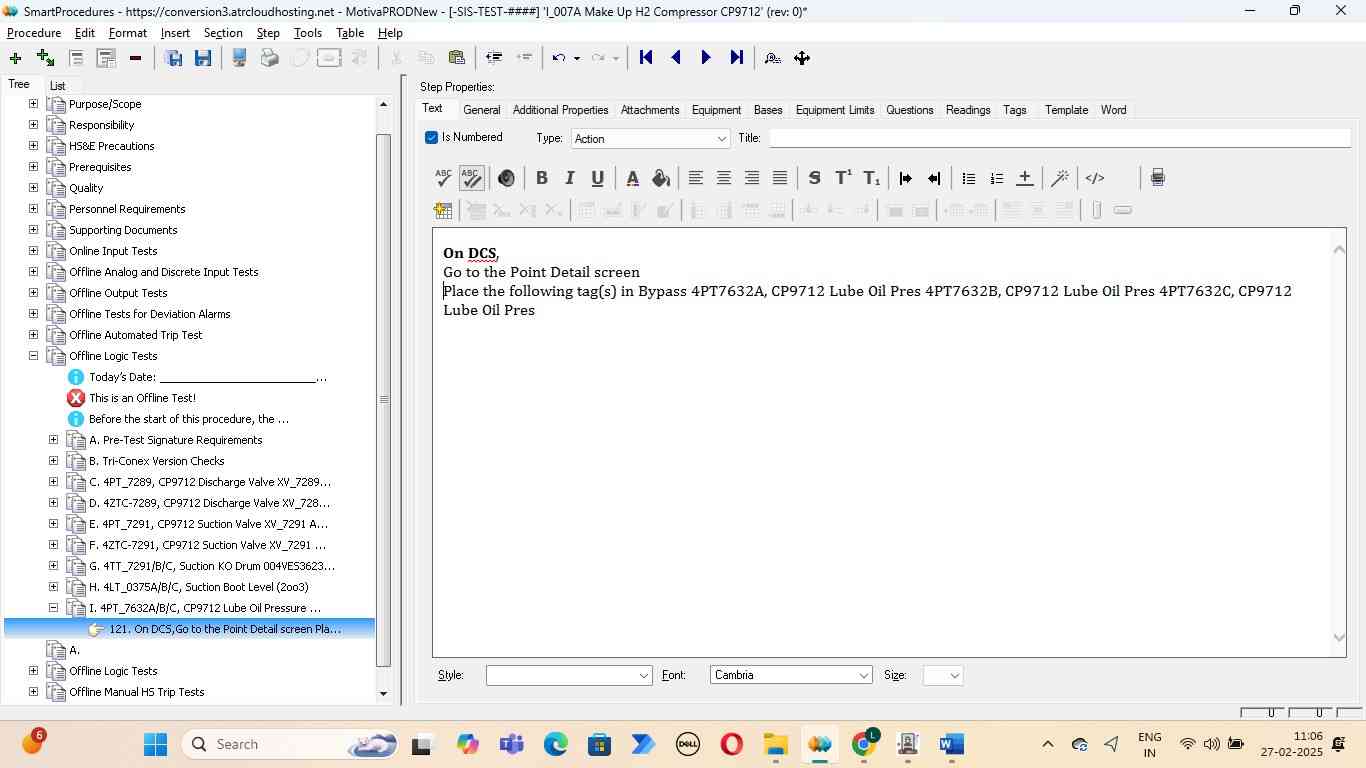1366x768 pixels.
Task: Open the Attachments tab
Action: [x=650, y=110]
